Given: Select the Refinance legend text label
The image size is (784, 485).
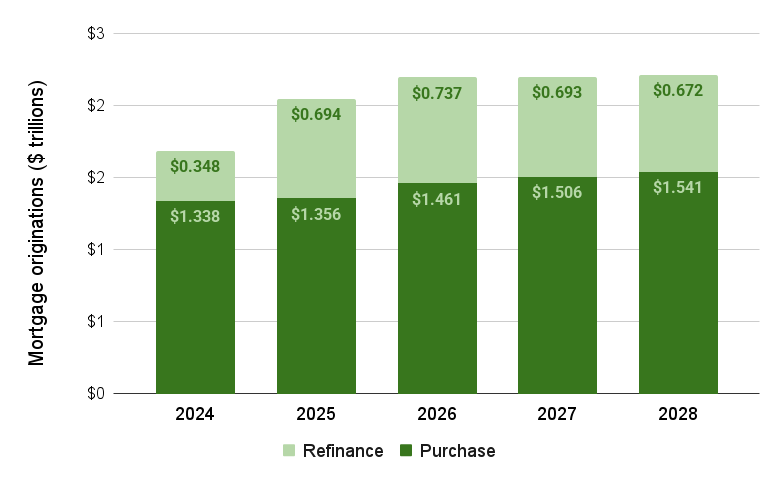Looking at the screenshot, I should (x=343, y=451).
